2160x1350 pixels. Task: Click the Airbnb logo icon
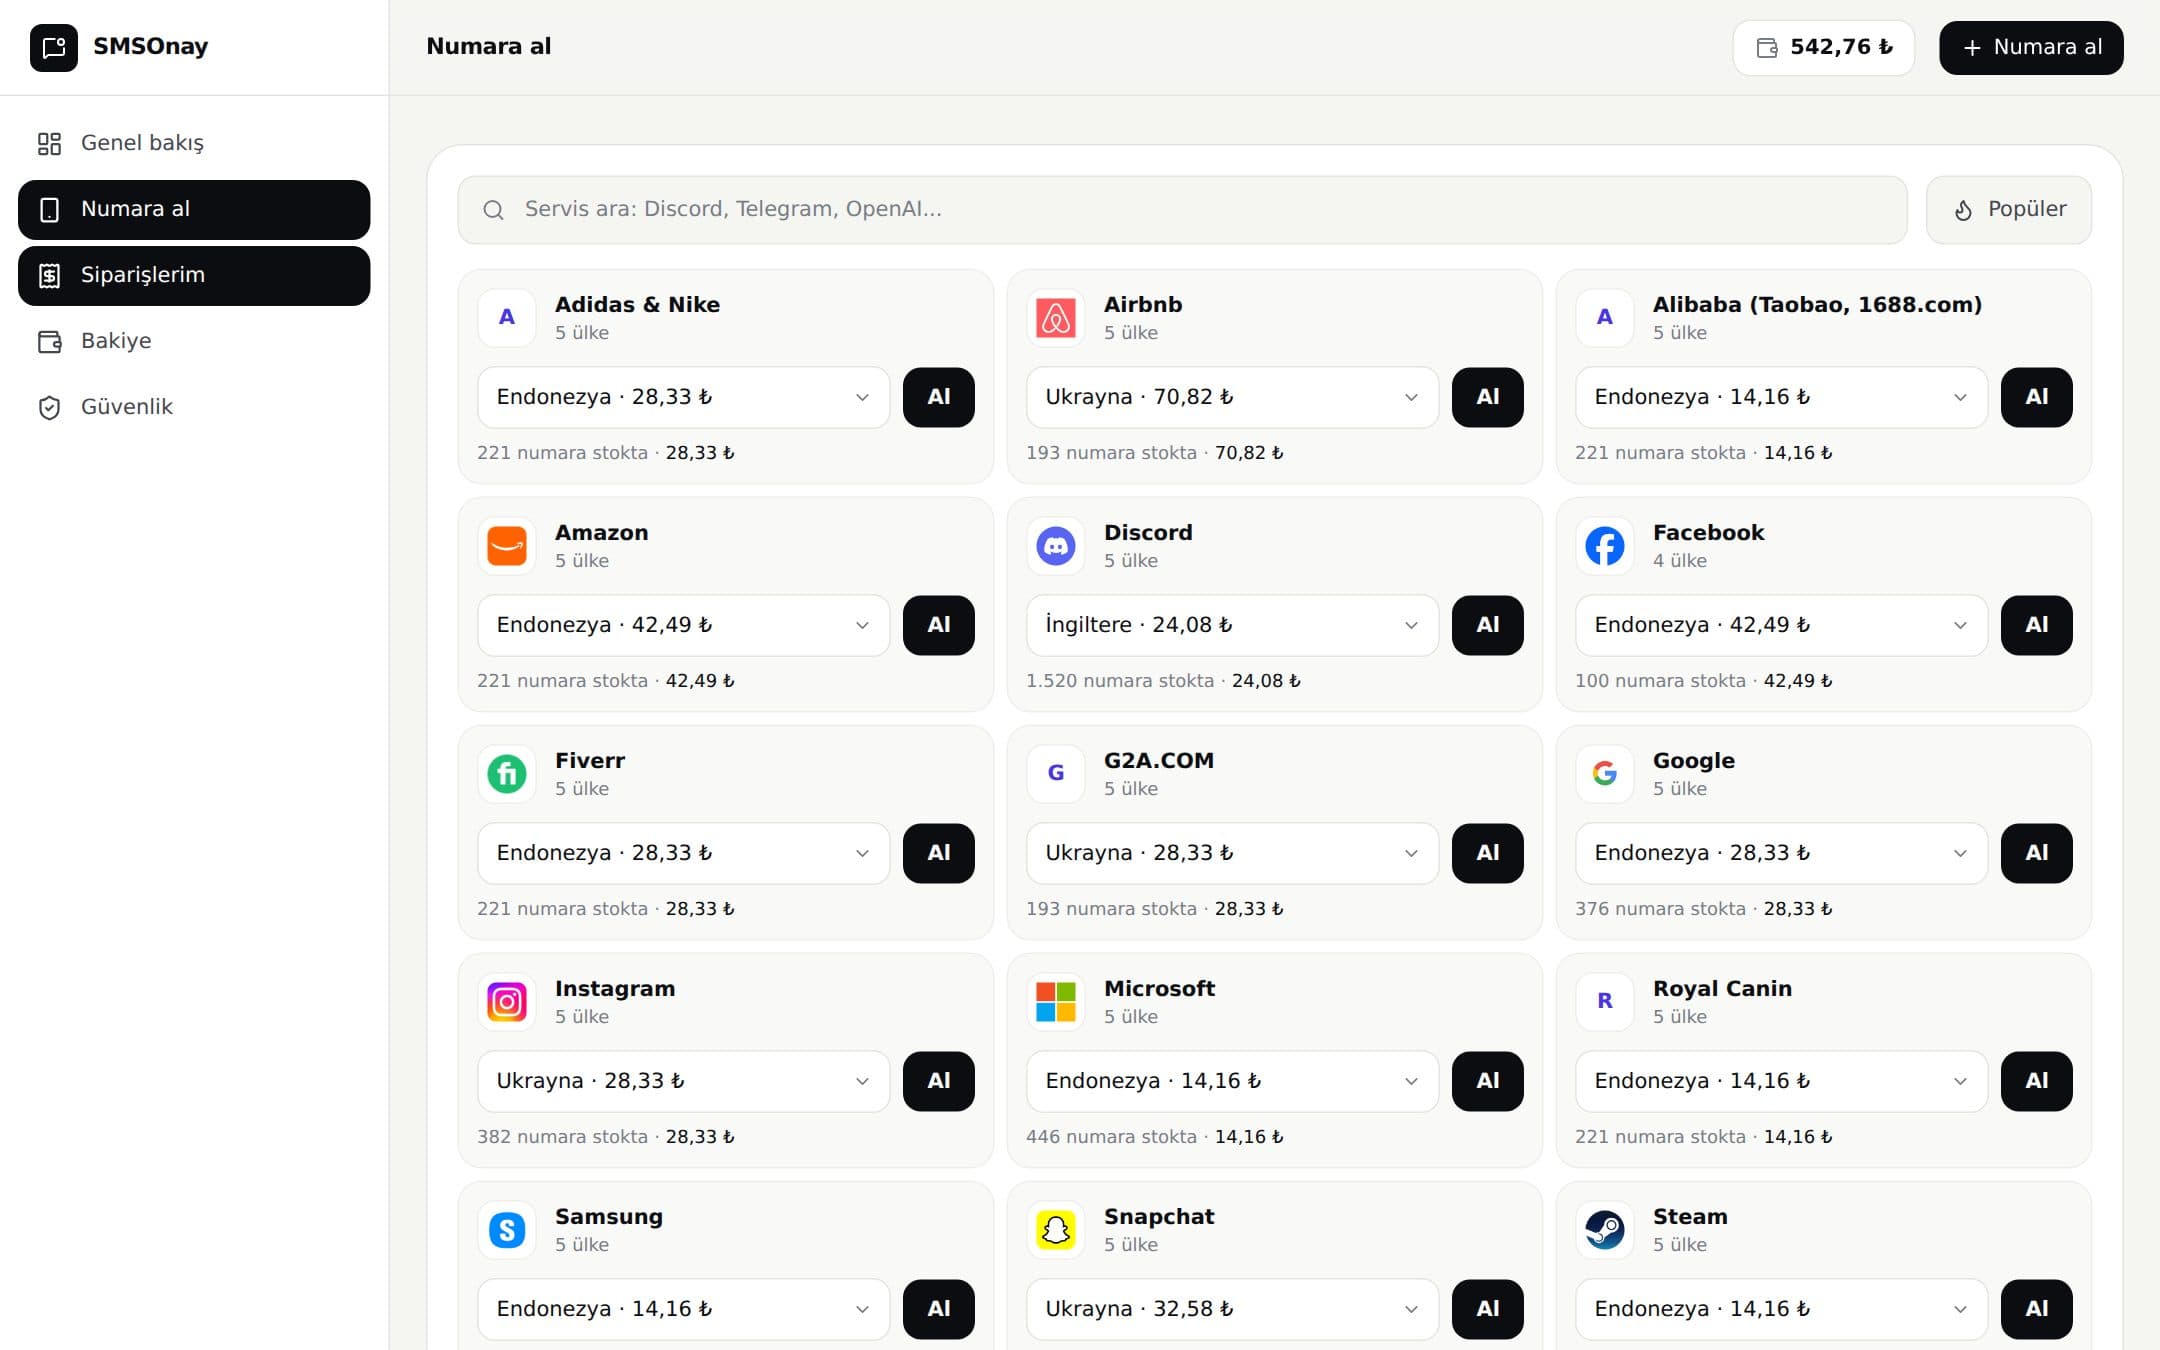[x=1056, y=318]
